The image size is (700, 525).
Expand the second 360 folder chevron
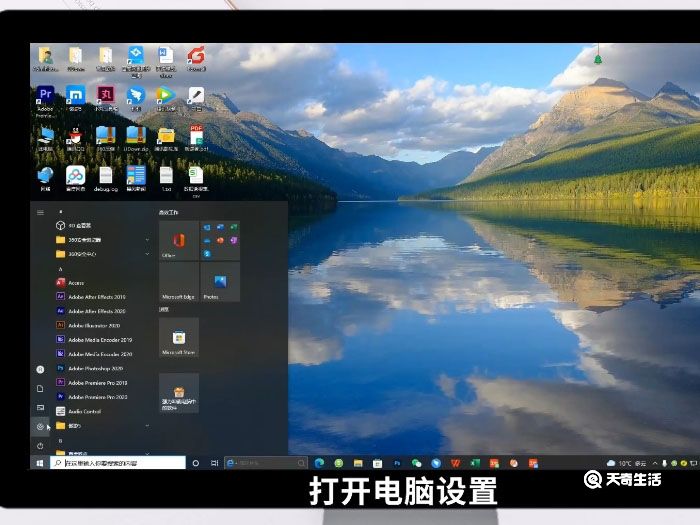(147, 254)
